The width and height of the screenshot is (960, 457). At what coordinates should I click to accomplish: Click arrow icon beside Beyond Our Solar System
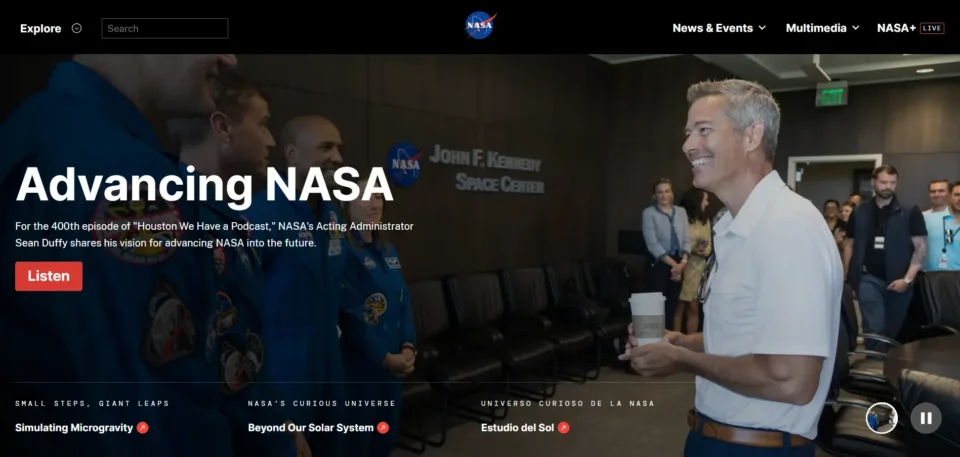pyautogui.click(x=383, y=428)
